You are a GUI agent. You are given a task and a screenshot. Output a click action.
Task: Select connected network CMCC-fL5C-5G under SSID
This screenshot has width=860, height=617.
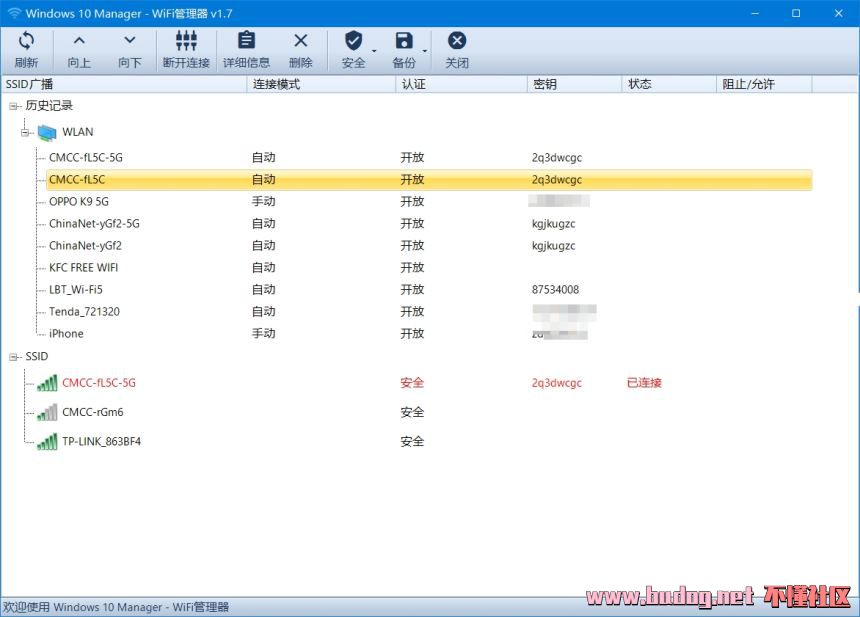click(99, 383)
